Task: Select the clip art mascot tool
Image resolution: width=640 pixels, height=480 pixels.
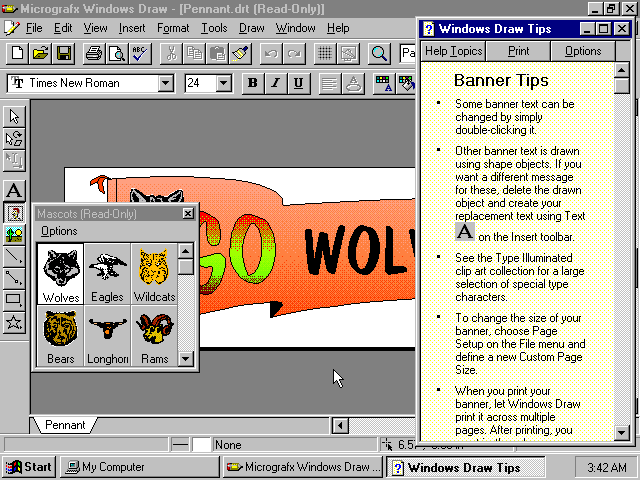Action: coord(14,213)
